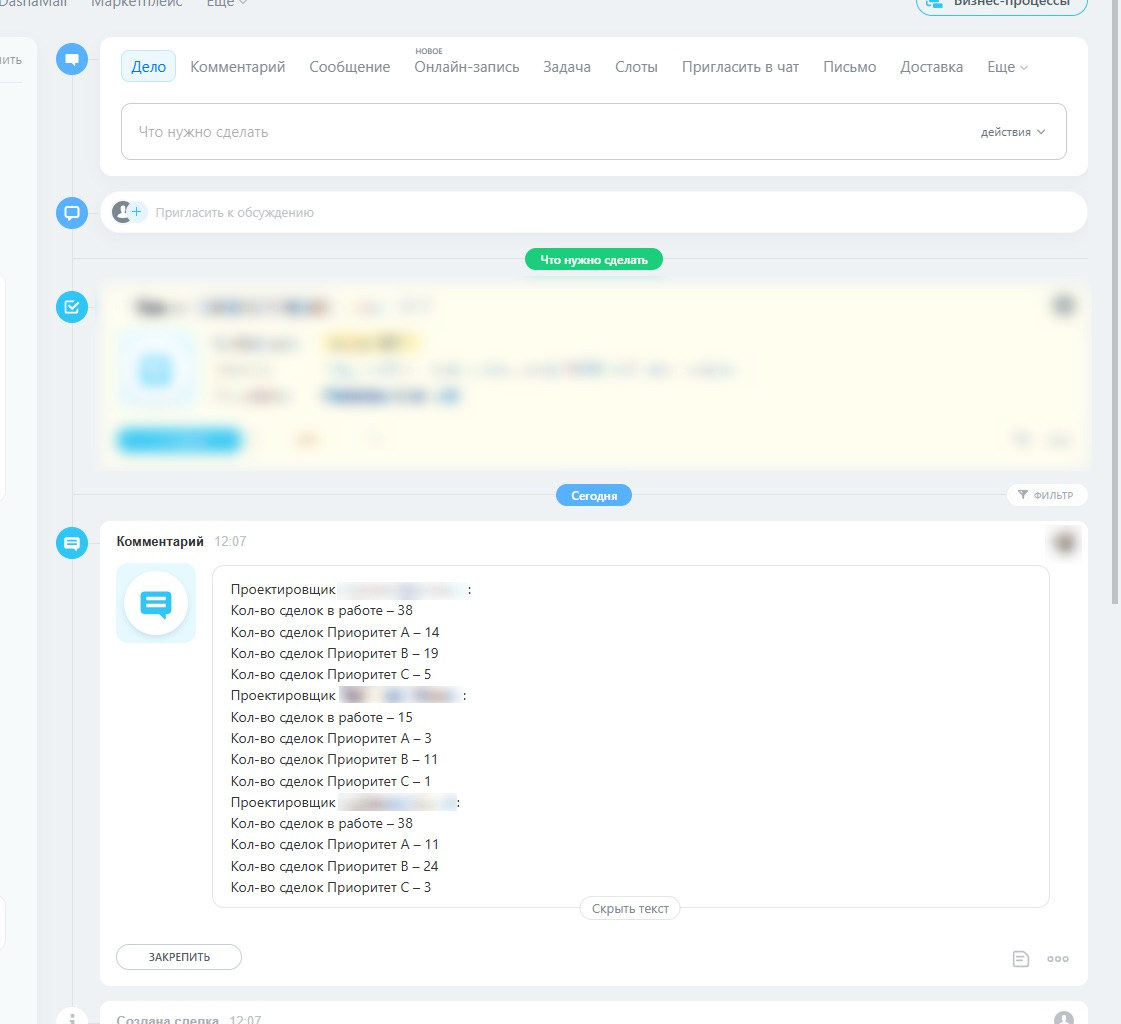The height and width of the screenshot is (1024, 1121).
Task: Click the green 'Что нужно сделать' label
Action: pyautogui.click(x=593, y=260)
